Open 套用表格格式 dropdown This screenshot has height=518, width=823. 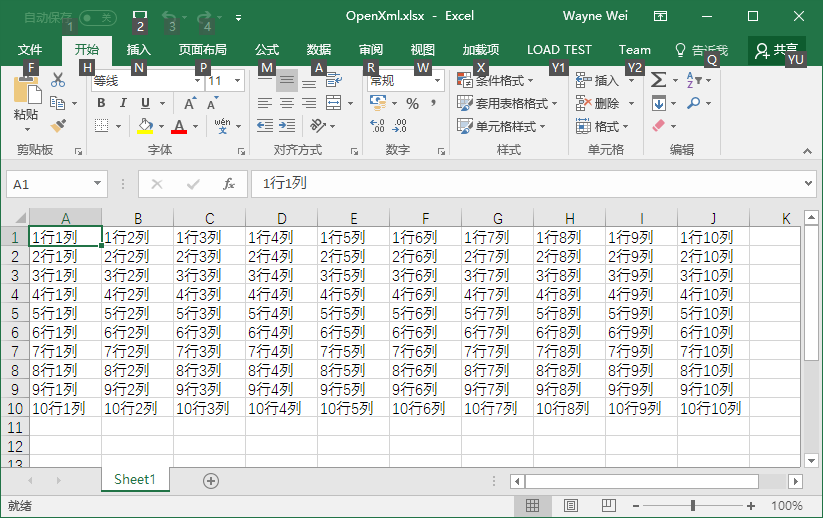tap(507, 103)
